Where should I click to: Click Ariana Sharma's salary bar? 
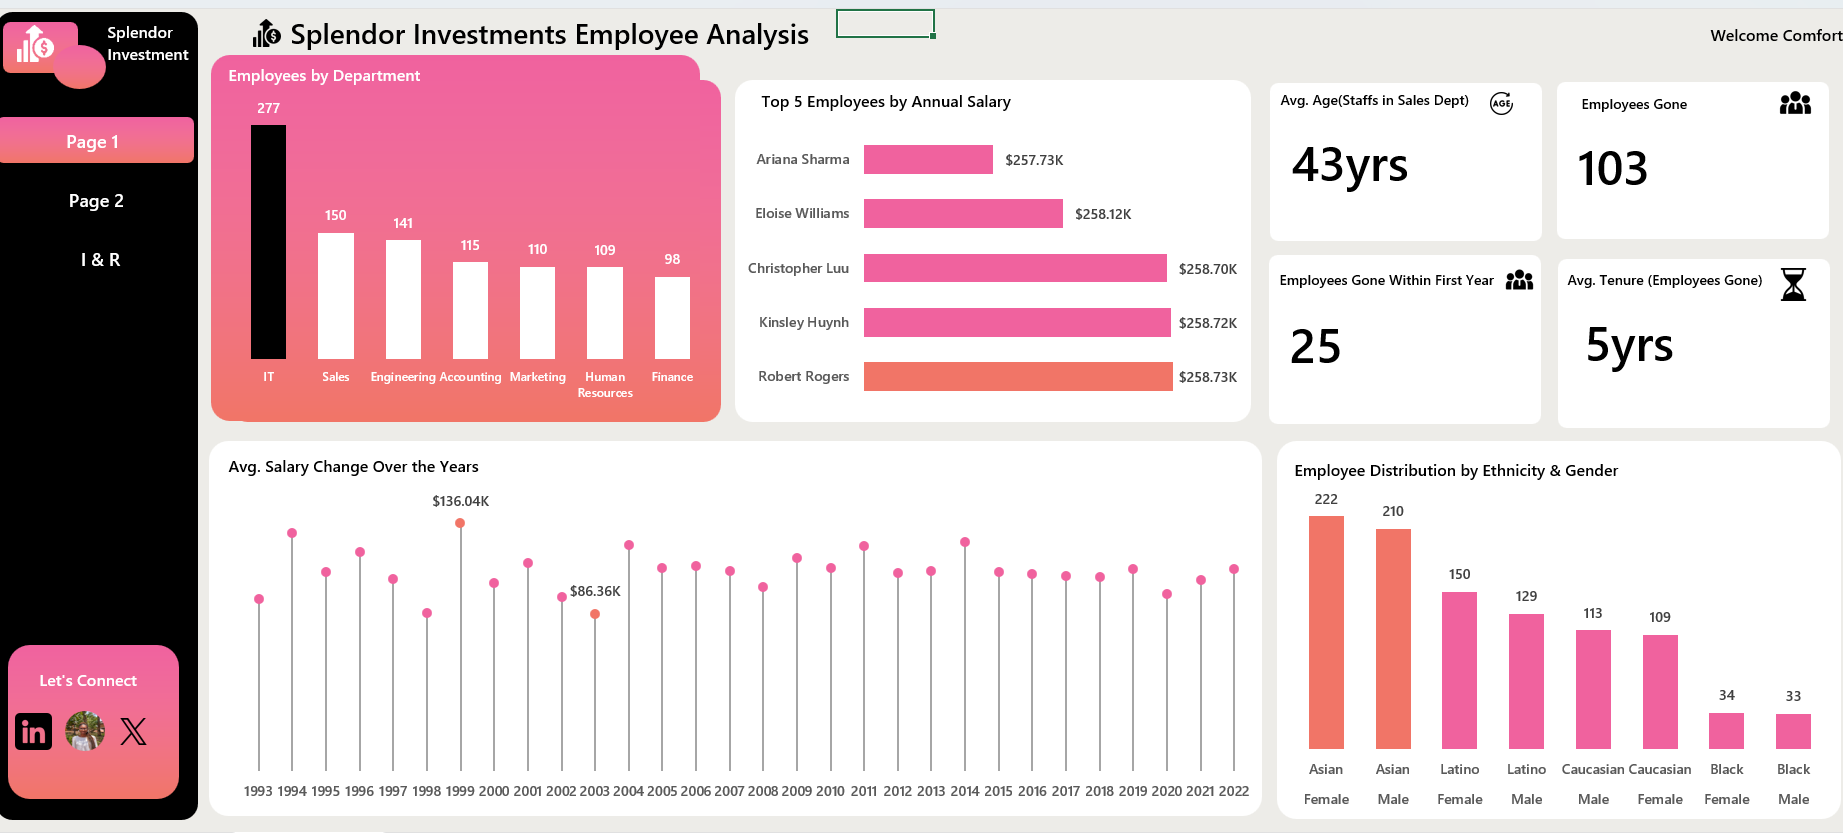tap(928, 160)
